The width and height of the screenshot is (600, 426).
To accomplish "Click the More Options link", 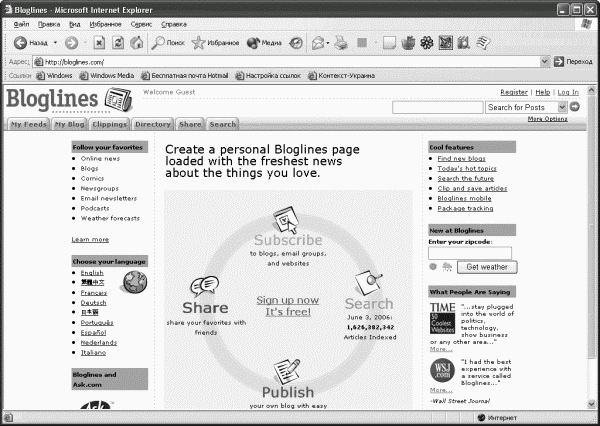I will coord(548,119).
